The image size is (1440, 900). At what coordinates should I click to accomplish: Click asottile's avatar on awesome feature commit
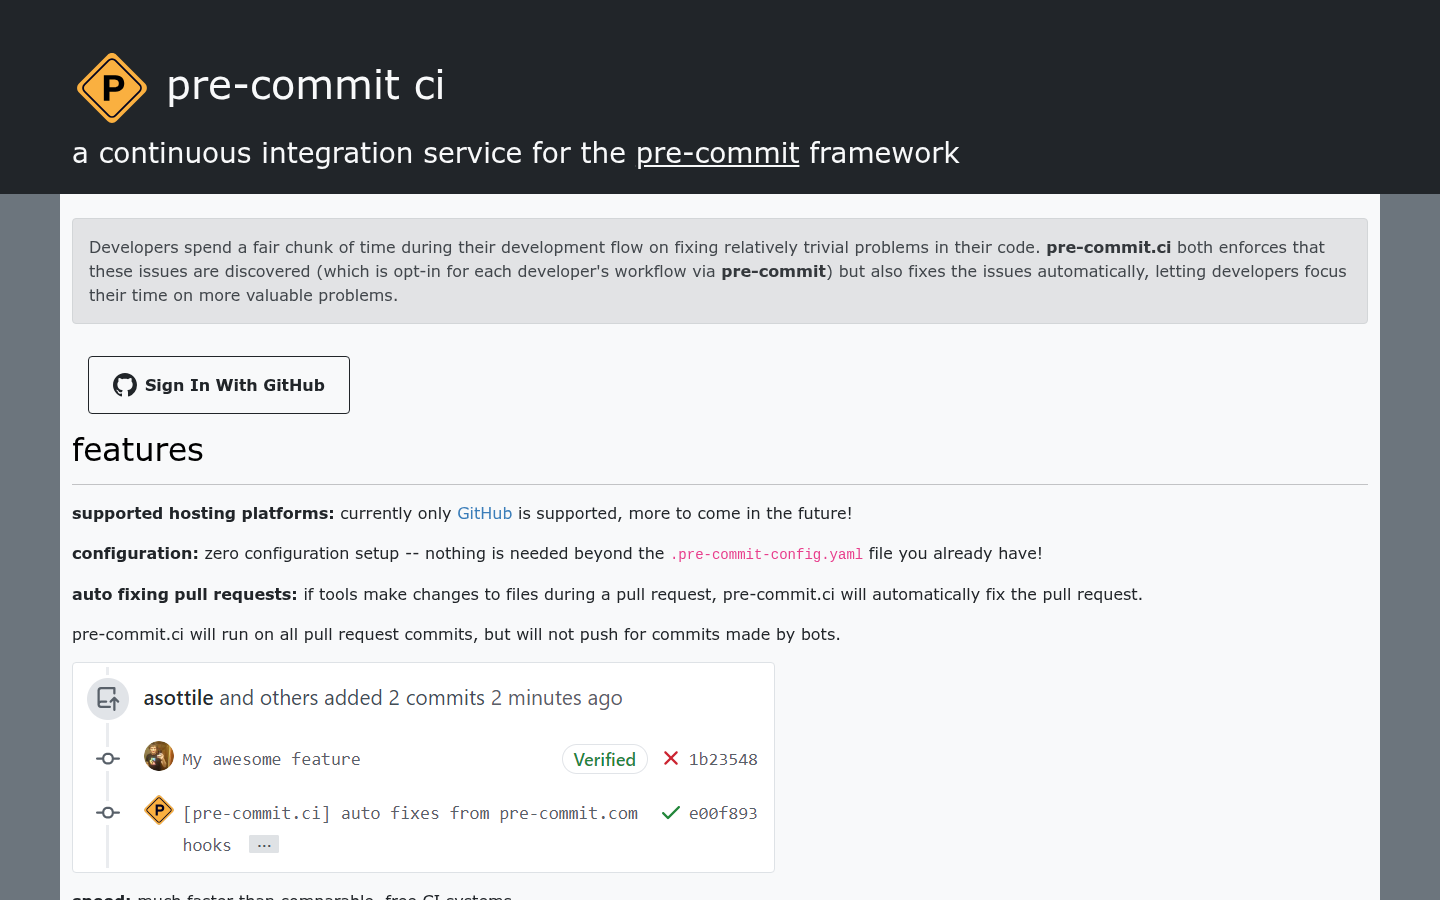point(159,756)
